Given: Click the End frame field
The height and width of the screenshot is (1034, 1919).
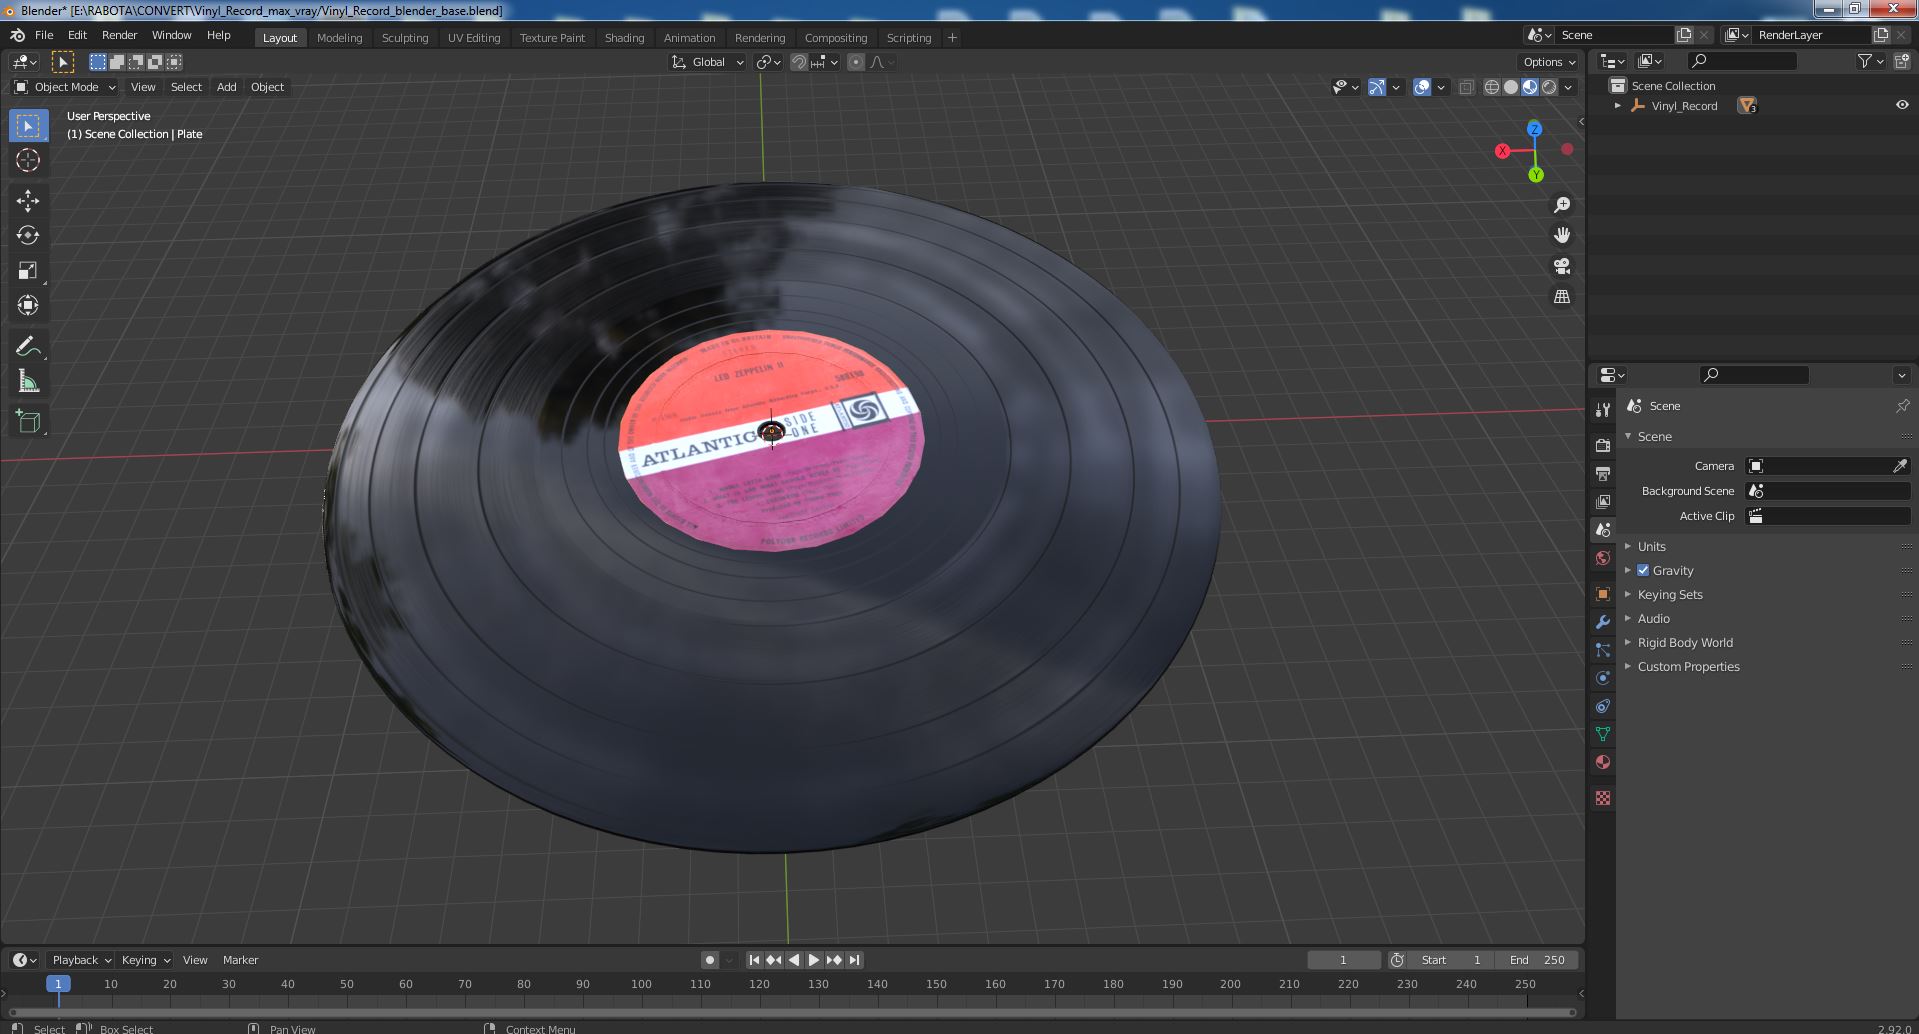Looking at the screenshot, I should click(1537, 960).
